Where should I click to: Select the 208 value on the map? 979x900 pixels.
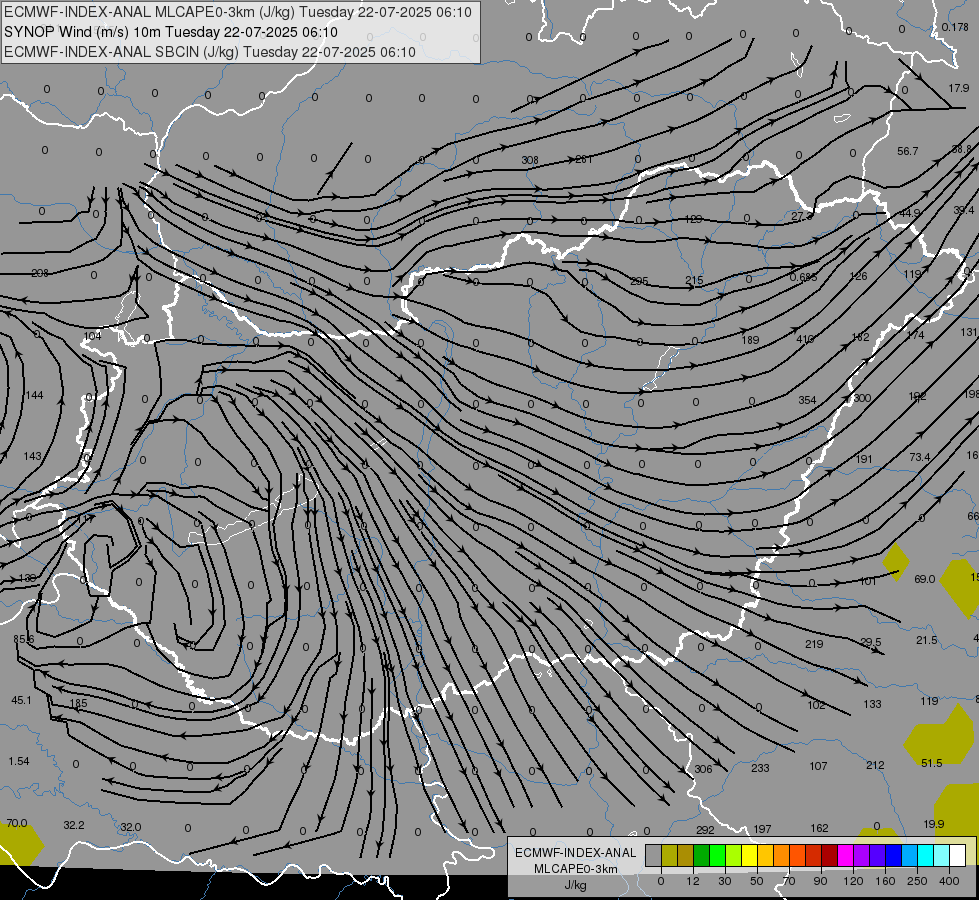coord(39,273)
